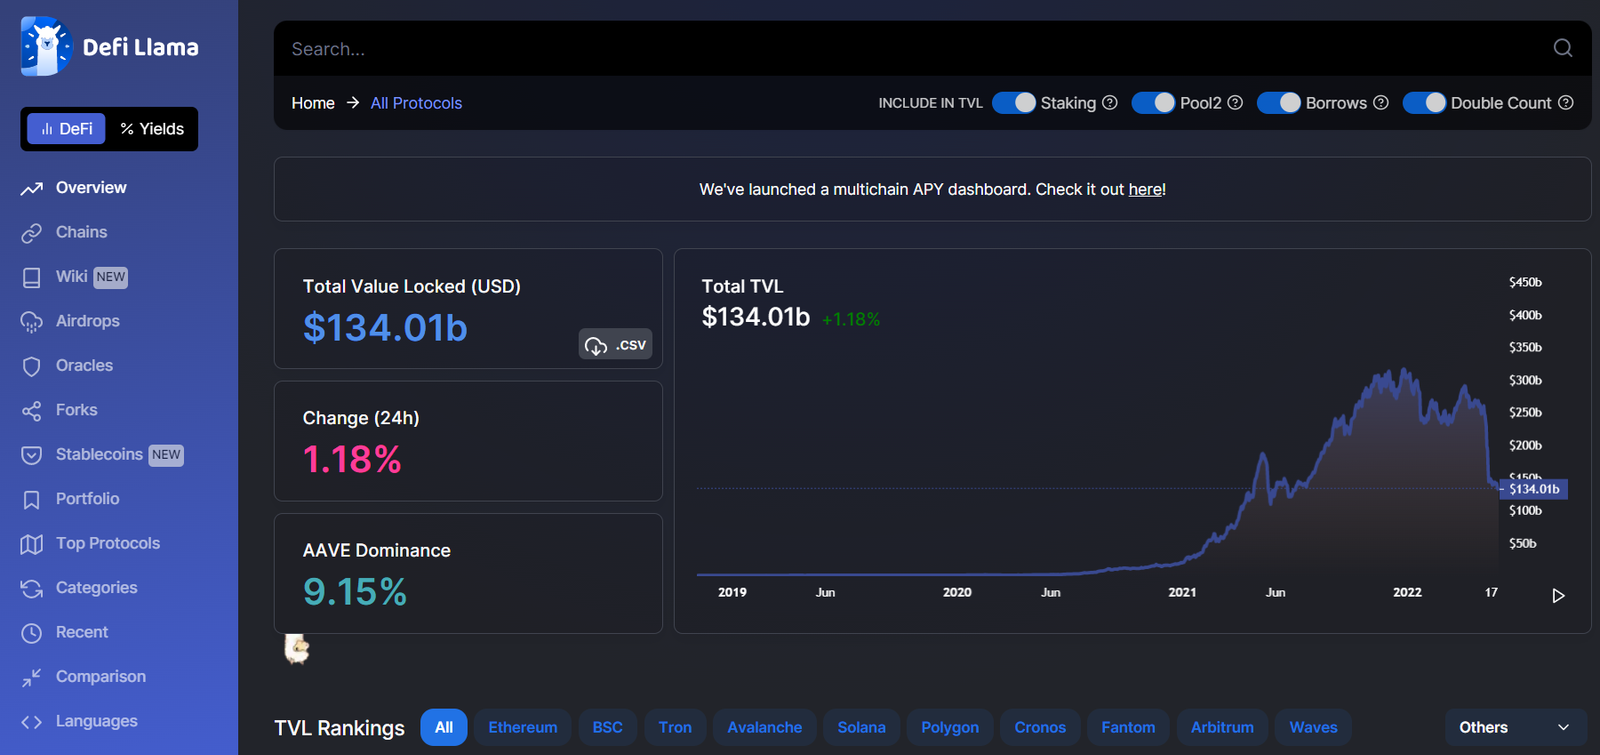Open the Portfolio sidebar item
This screenshot has height=755, width=1600.
coord(70,499)
